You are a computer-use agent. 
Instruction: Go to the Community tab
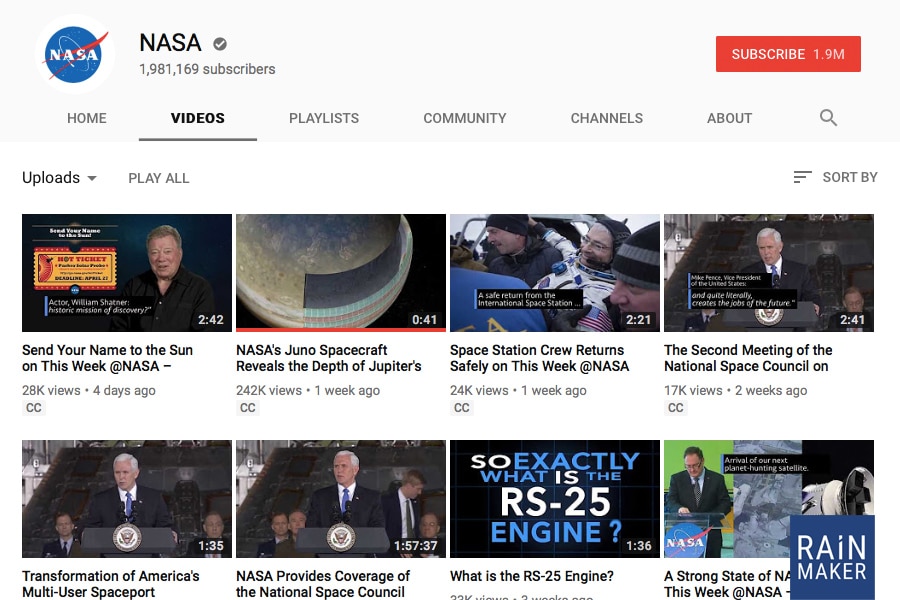(x=464, y=118)
